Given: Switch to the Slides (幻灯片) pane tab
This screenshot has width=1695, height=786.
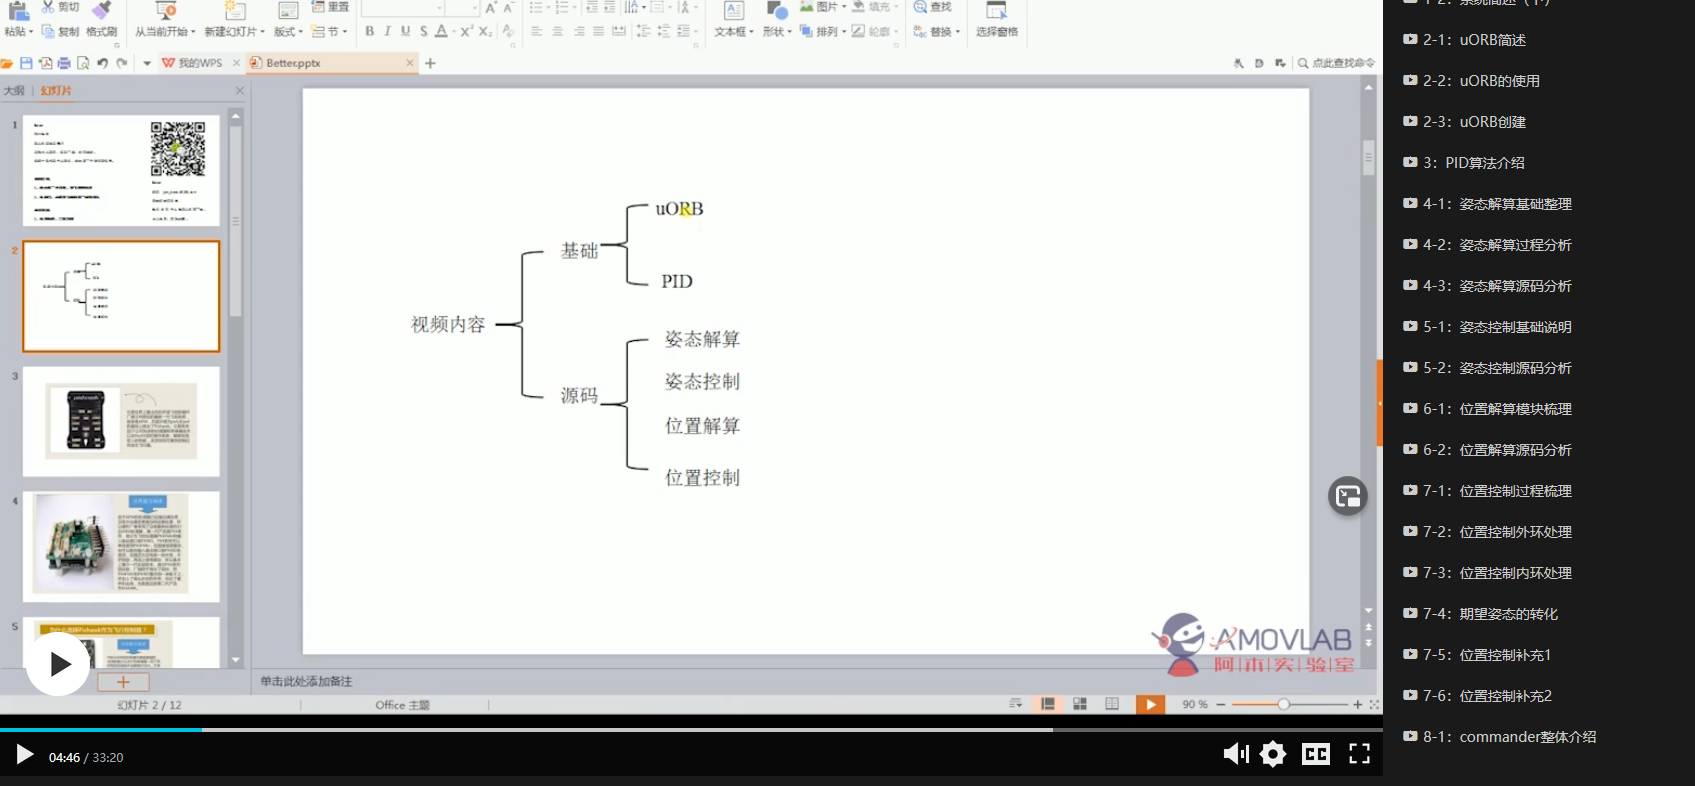Looking at the screenshot, I should [x=56, y=90].
